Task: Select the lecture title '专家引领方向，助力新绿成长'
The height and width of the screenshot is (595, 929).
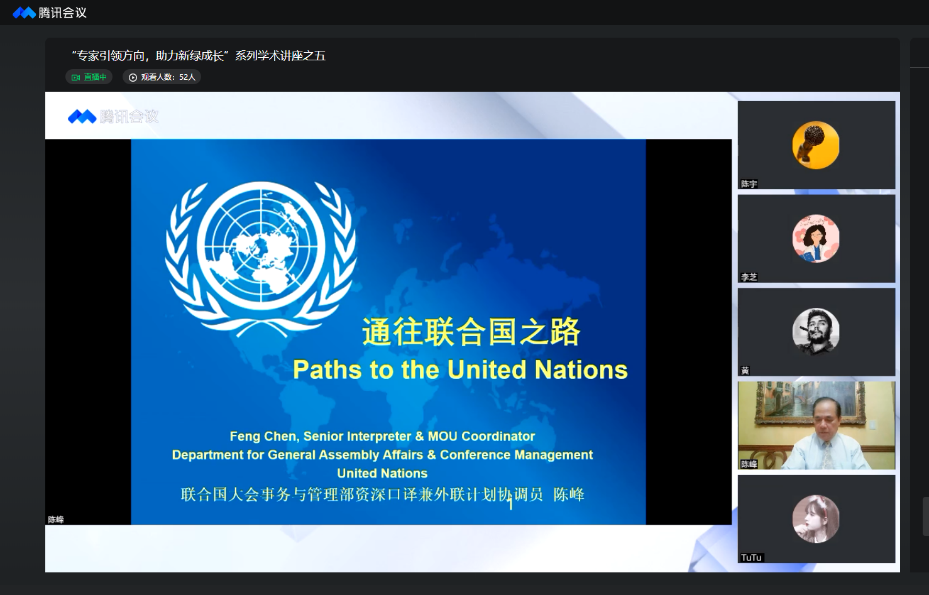Action: coord(148,56)
